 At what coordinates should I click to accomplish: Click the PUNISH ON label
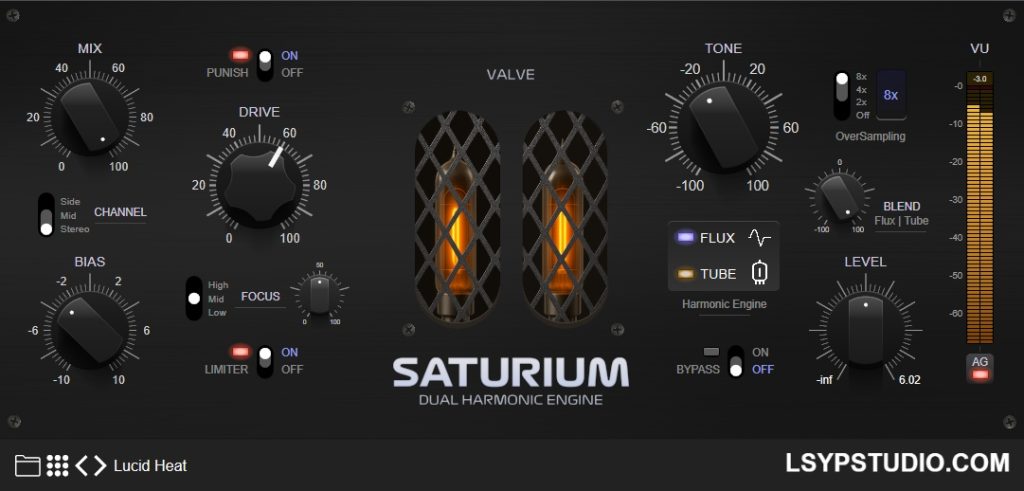tap(289, 55)
